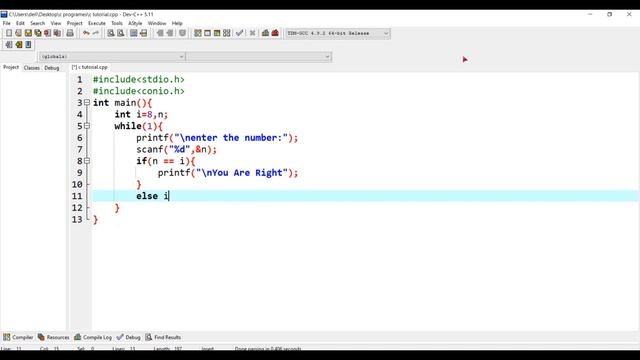
Task: Click the Open file toolbar icon
Action: click(x=18, y=33)
